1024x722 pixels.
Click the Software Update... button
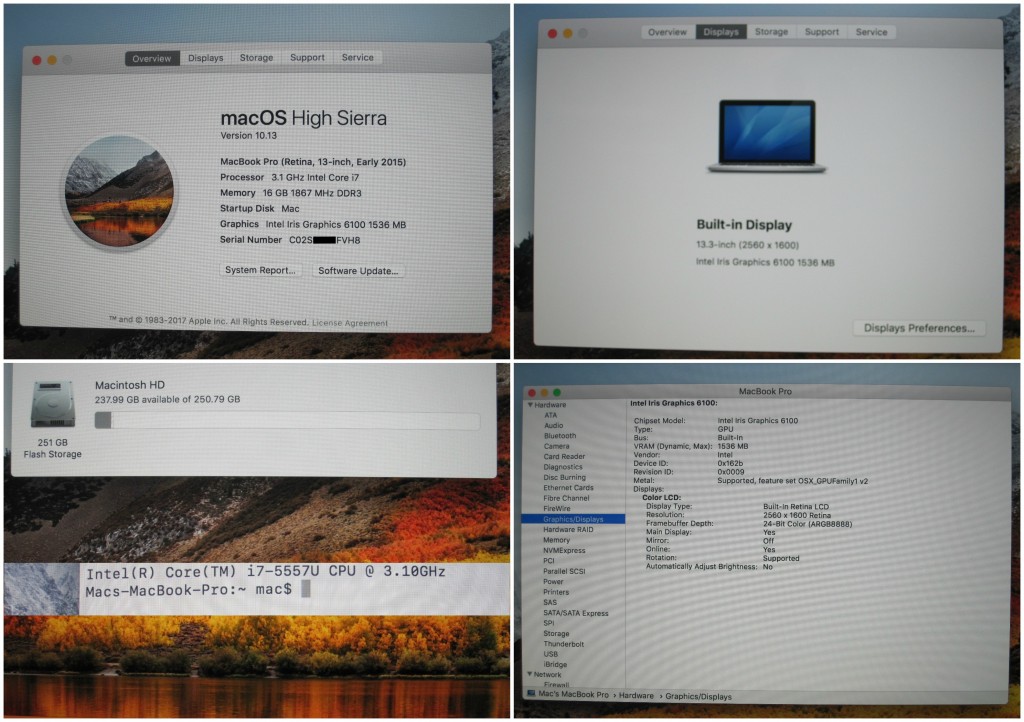(358, 271)
